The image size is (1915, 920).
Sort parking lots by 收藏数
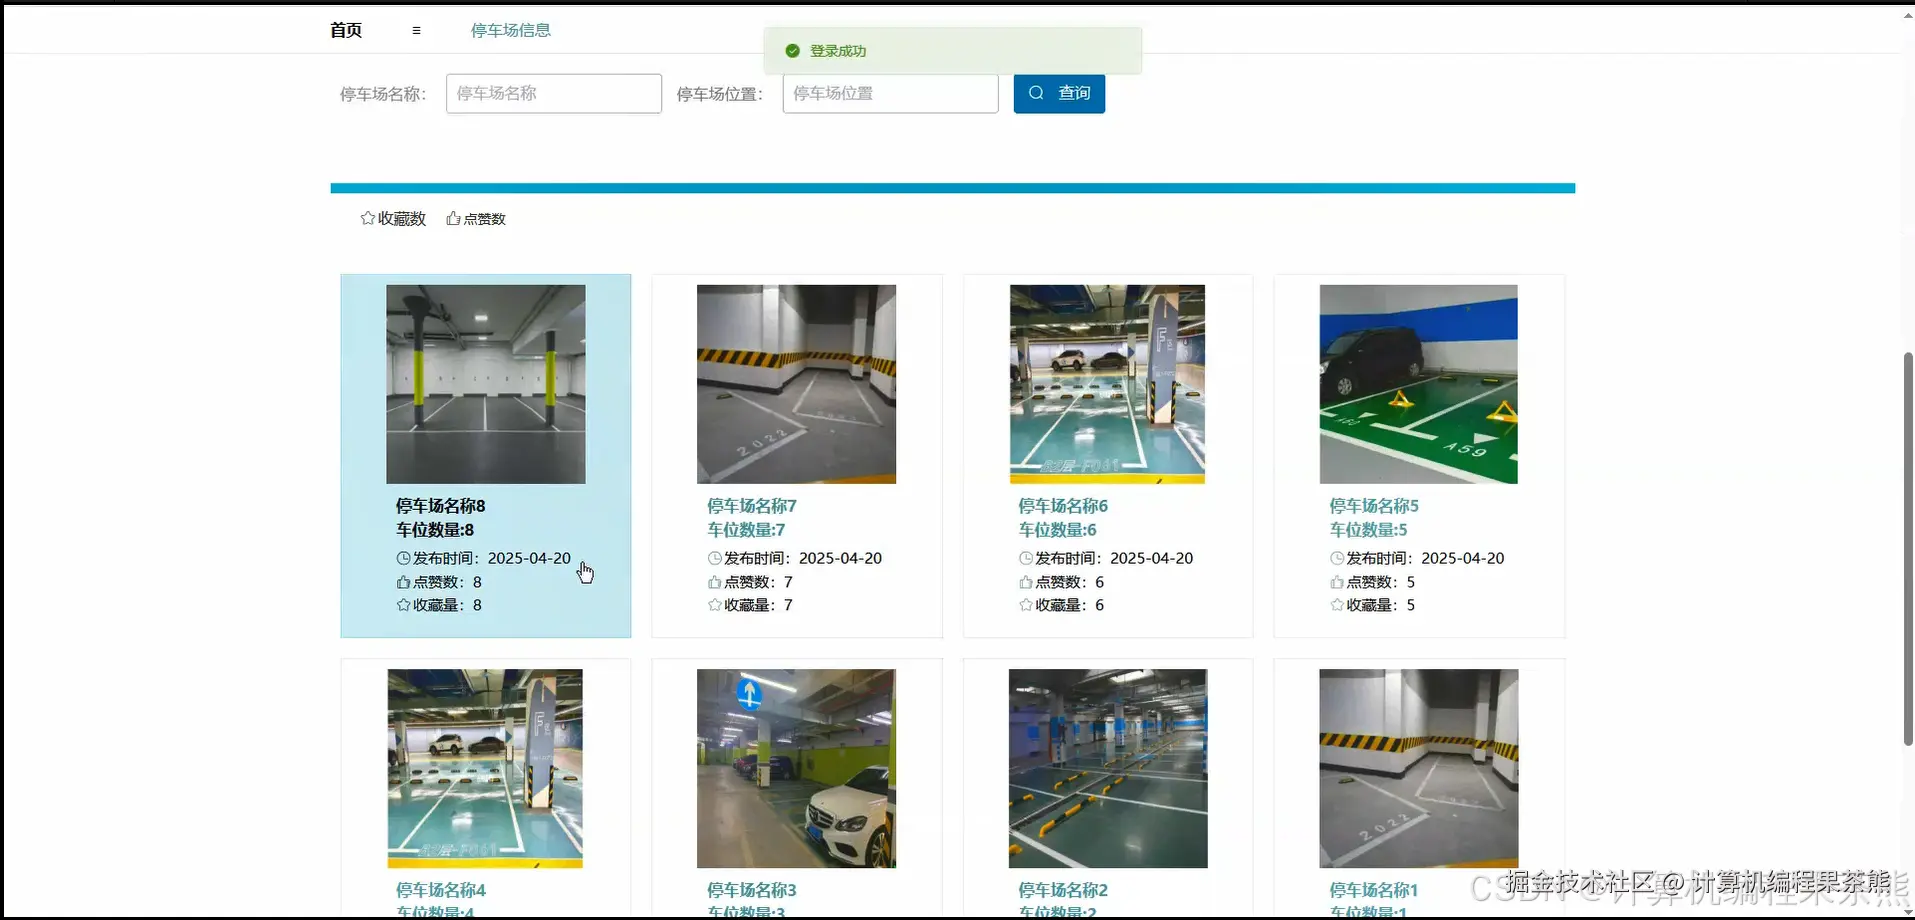point(393,218)
